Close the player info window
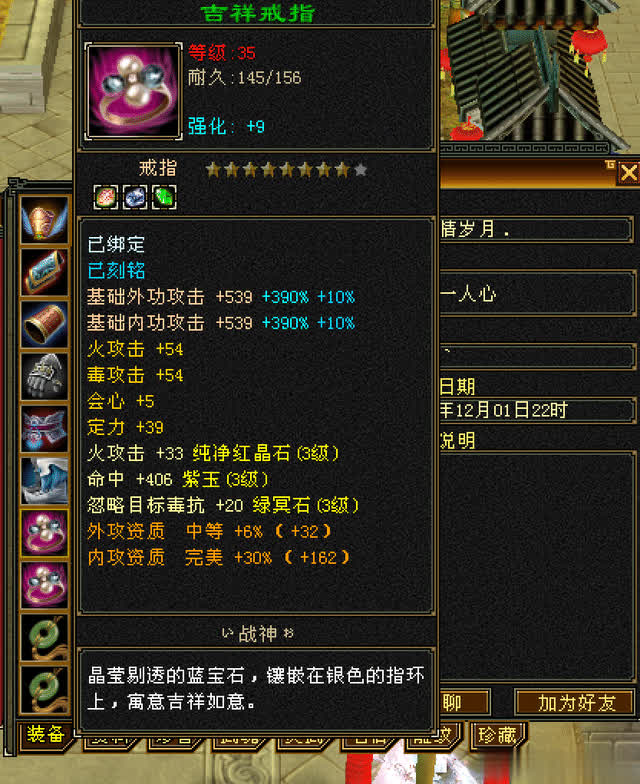This screenshot has height=784, width=640. [x=628, y=174]
